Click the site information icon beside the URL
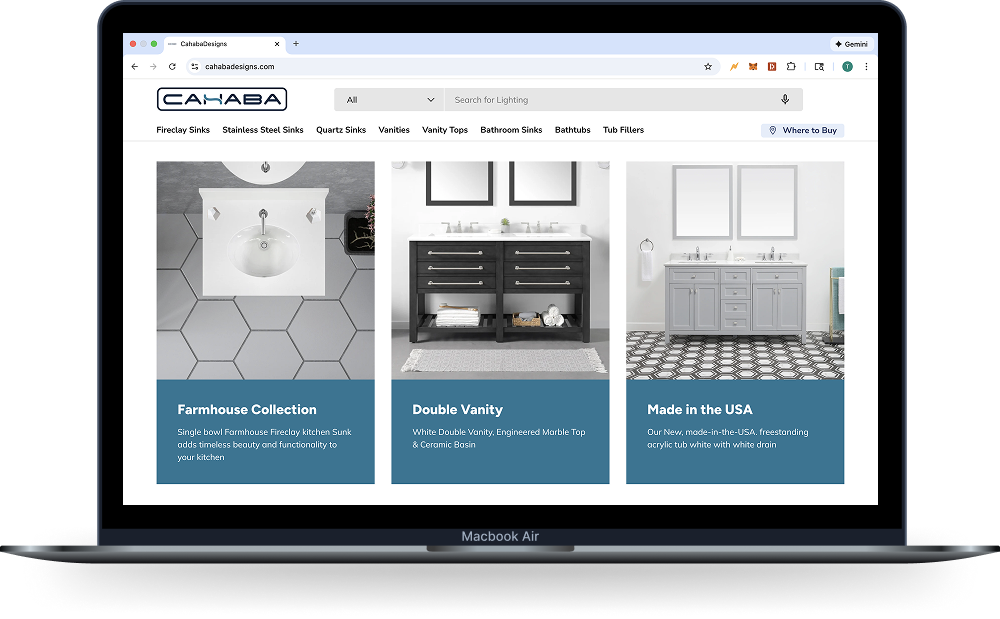The height and width of the screenshot is (619, 1000). point(195,67)
